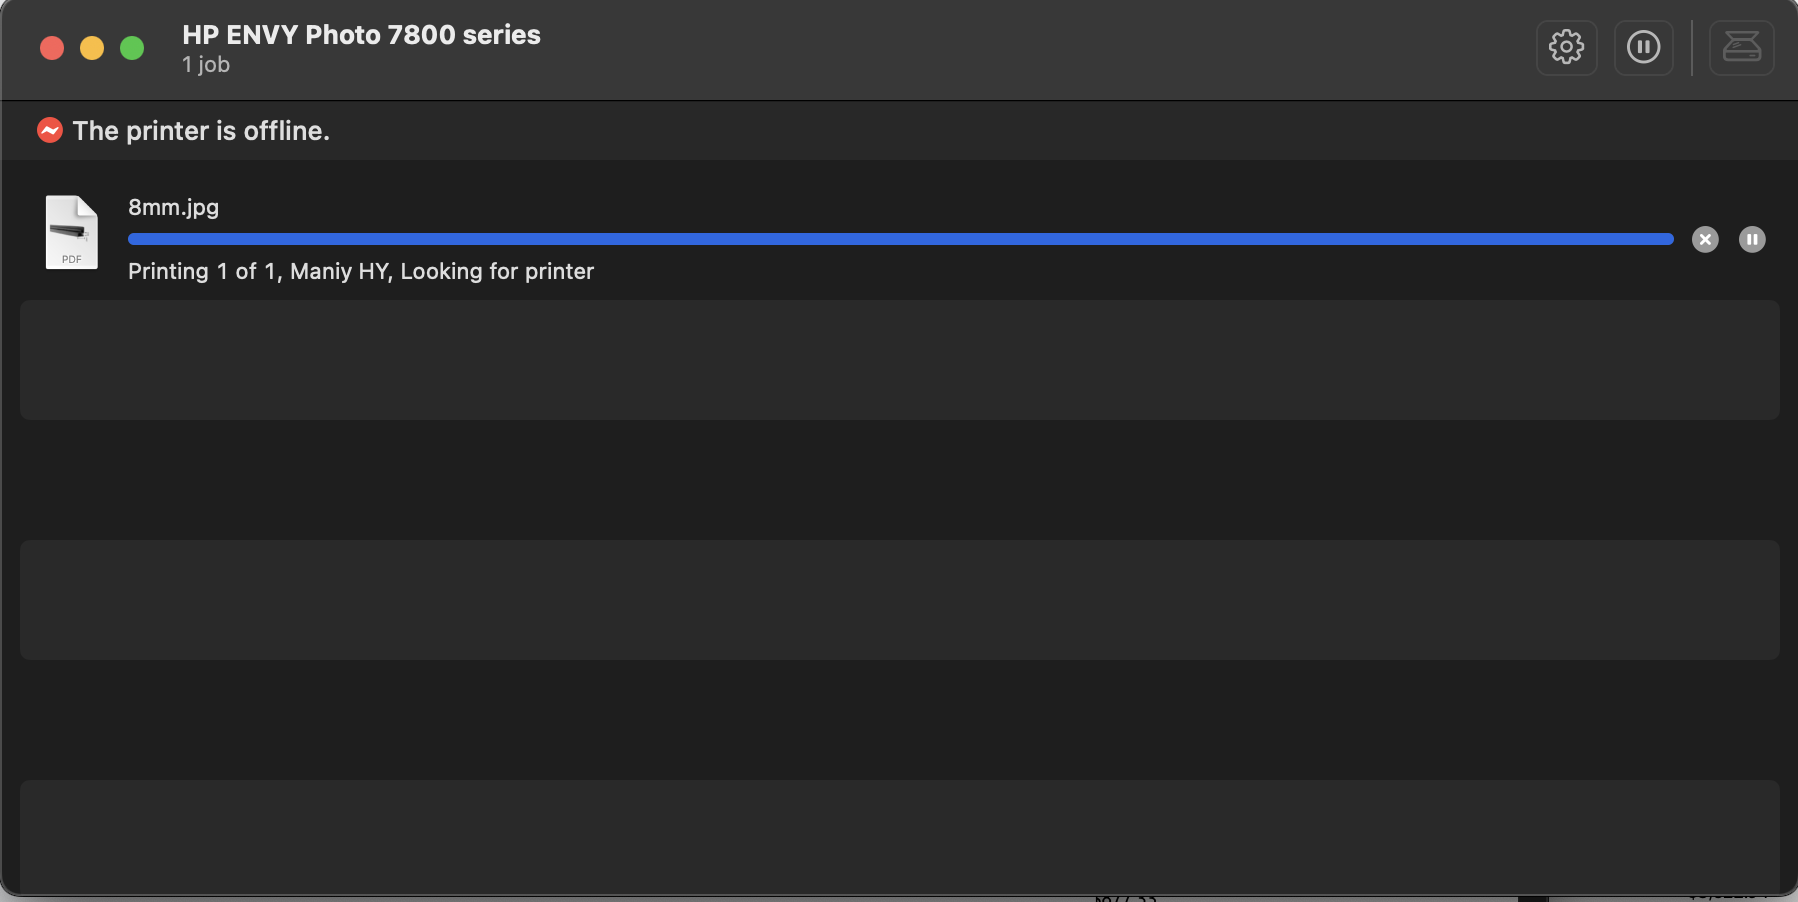This screenshot has height=902, width=1798.
Task: Pause the printer from the toolbar
Action: pyautogui.click(x=1643, y=47)
